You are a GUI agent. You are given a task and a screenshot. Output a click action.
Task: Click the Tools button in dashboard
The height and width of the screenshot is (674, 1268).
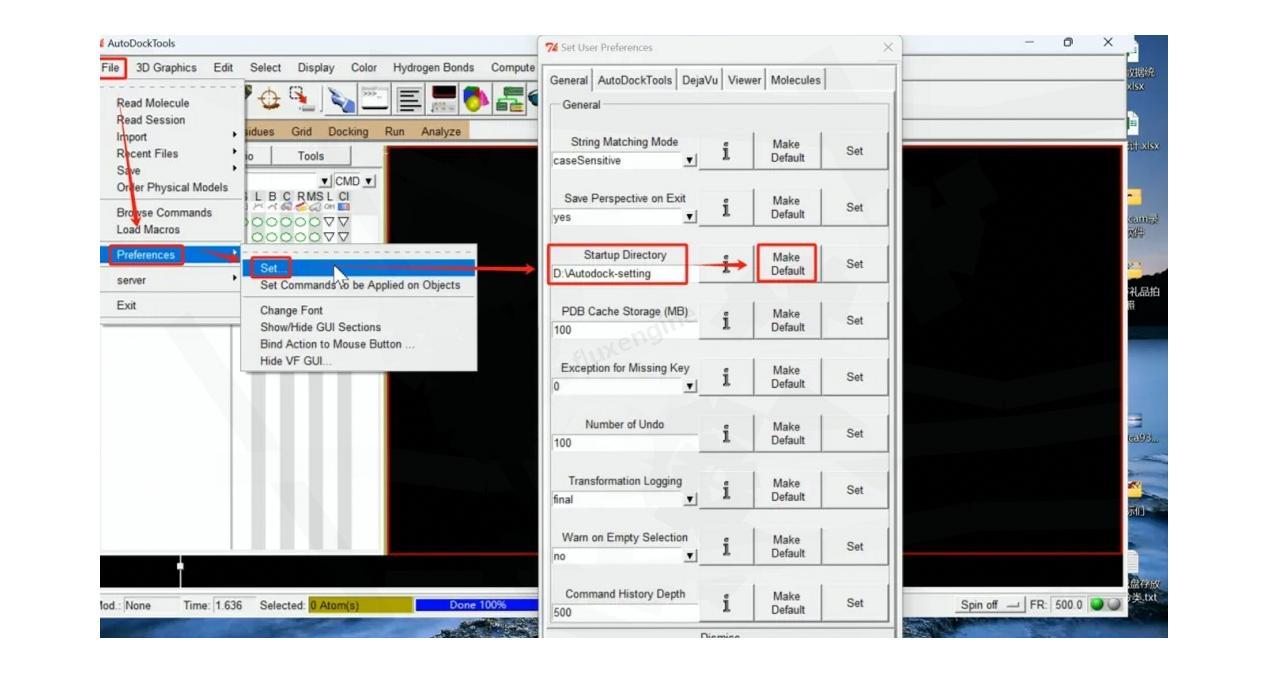[311, 156]
